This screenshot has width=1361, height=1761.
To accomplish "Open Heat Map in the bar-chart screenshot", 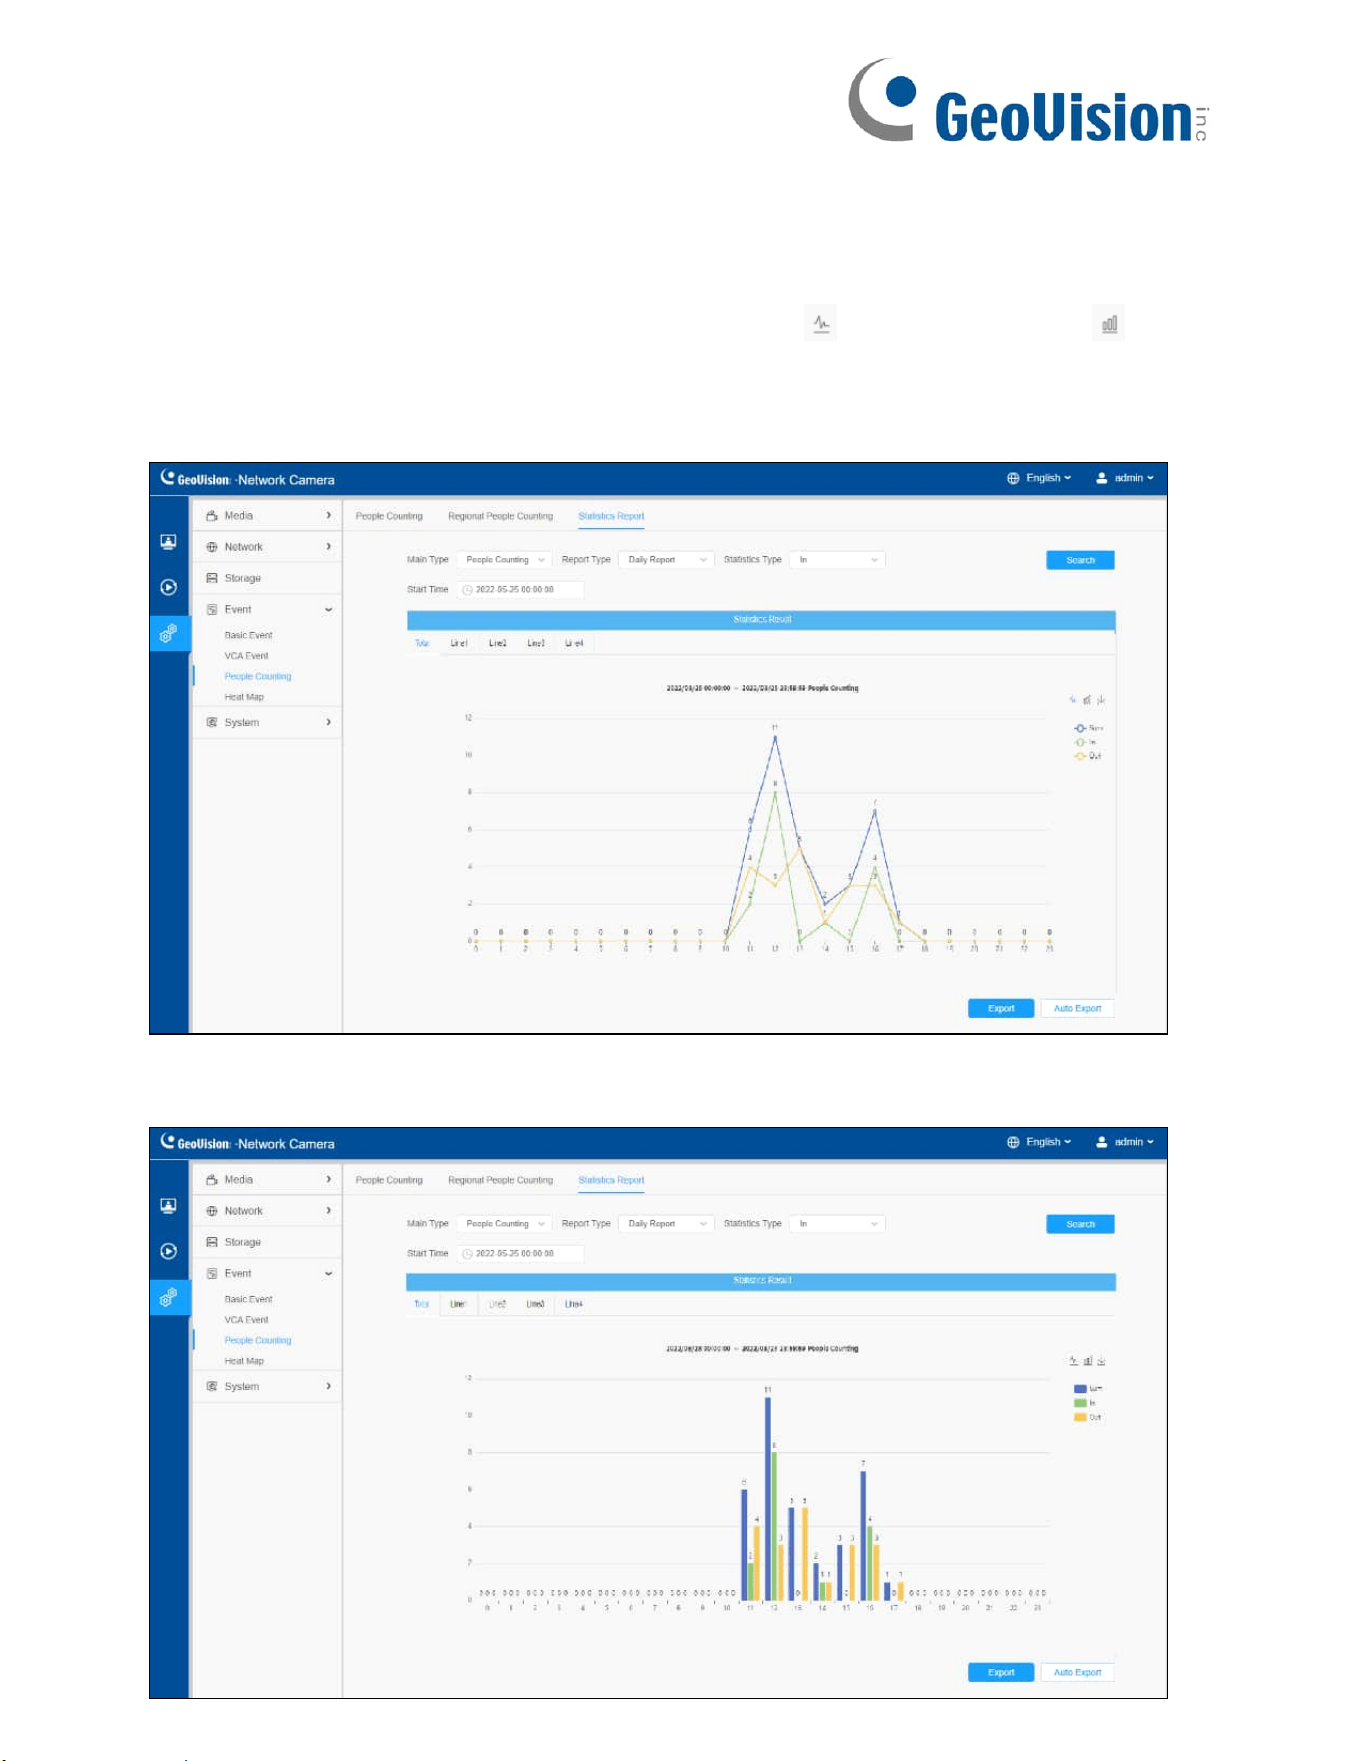I will pyautogui.click(x=244, y=1361).
